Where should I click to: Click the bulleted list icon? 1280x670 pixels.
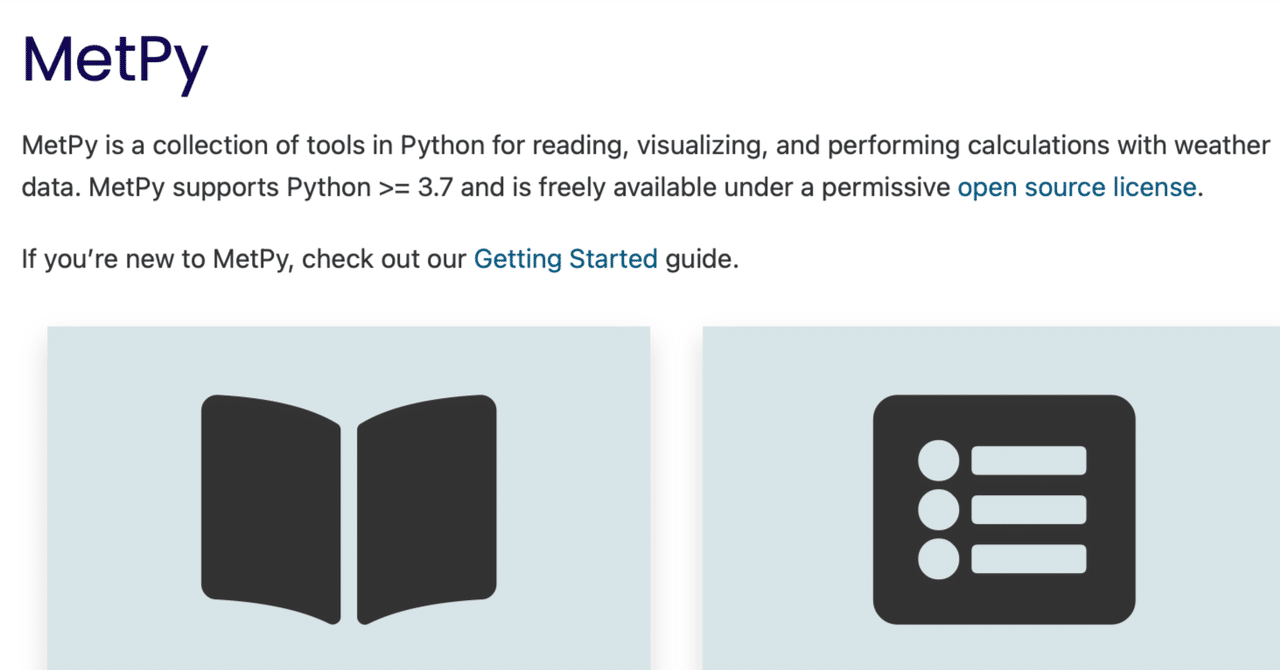[1004, 509]
